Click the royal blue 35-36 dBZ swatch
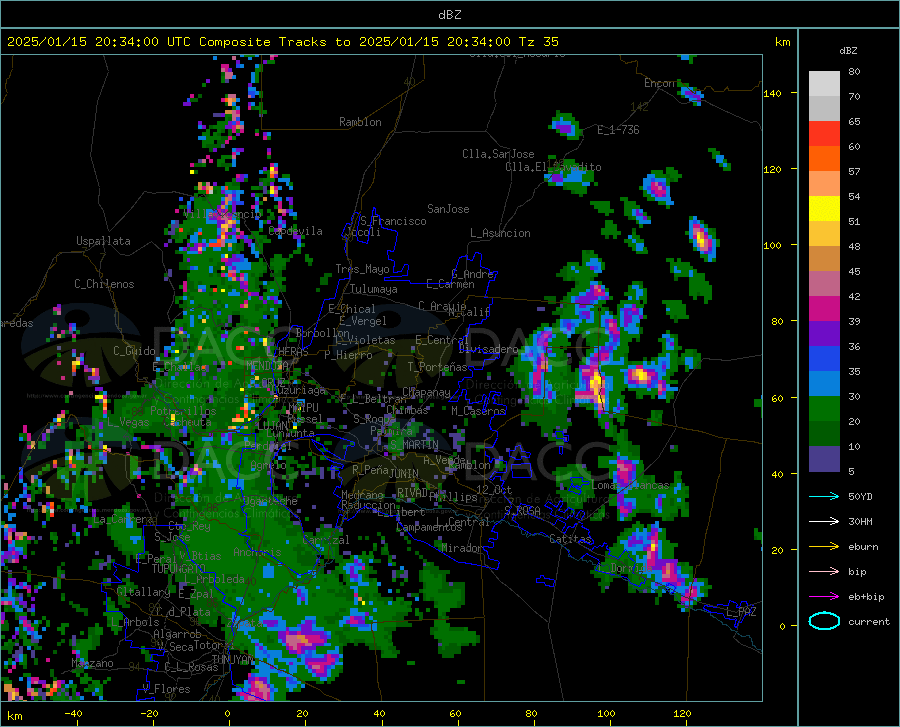This screenshot has height=727, width=900. (x=824, y=359)
